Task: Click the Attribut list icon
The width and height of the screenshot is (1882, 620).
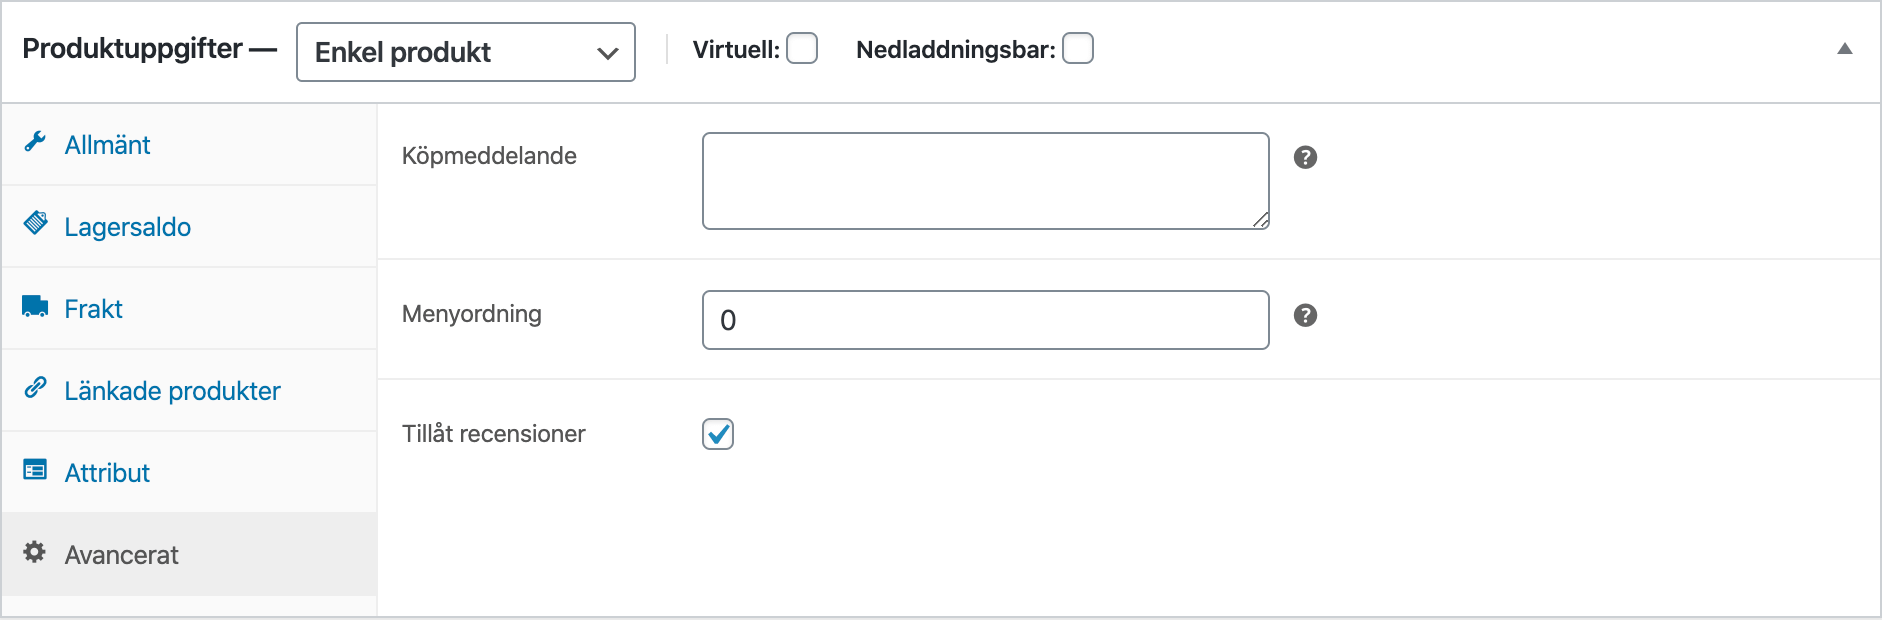Action: (35, 469)
